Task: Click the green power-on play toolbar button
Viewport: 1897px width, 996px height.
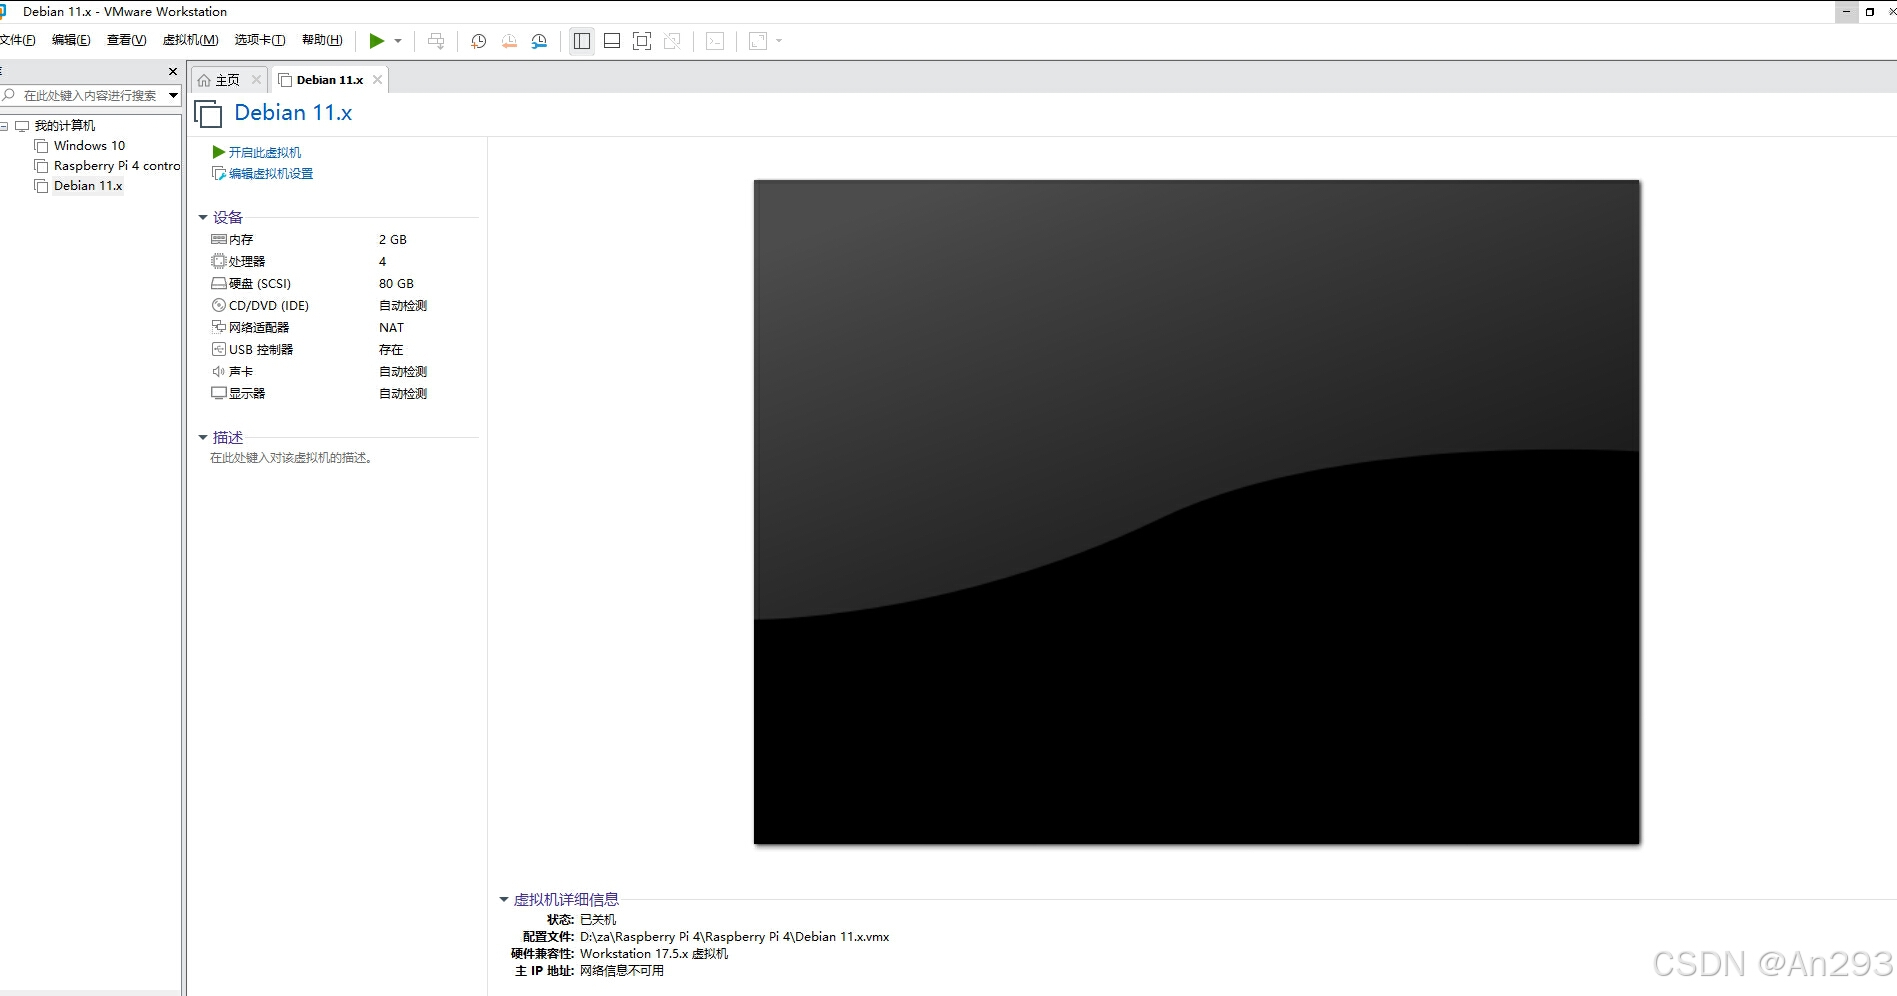Action: [x=376, y=41]
